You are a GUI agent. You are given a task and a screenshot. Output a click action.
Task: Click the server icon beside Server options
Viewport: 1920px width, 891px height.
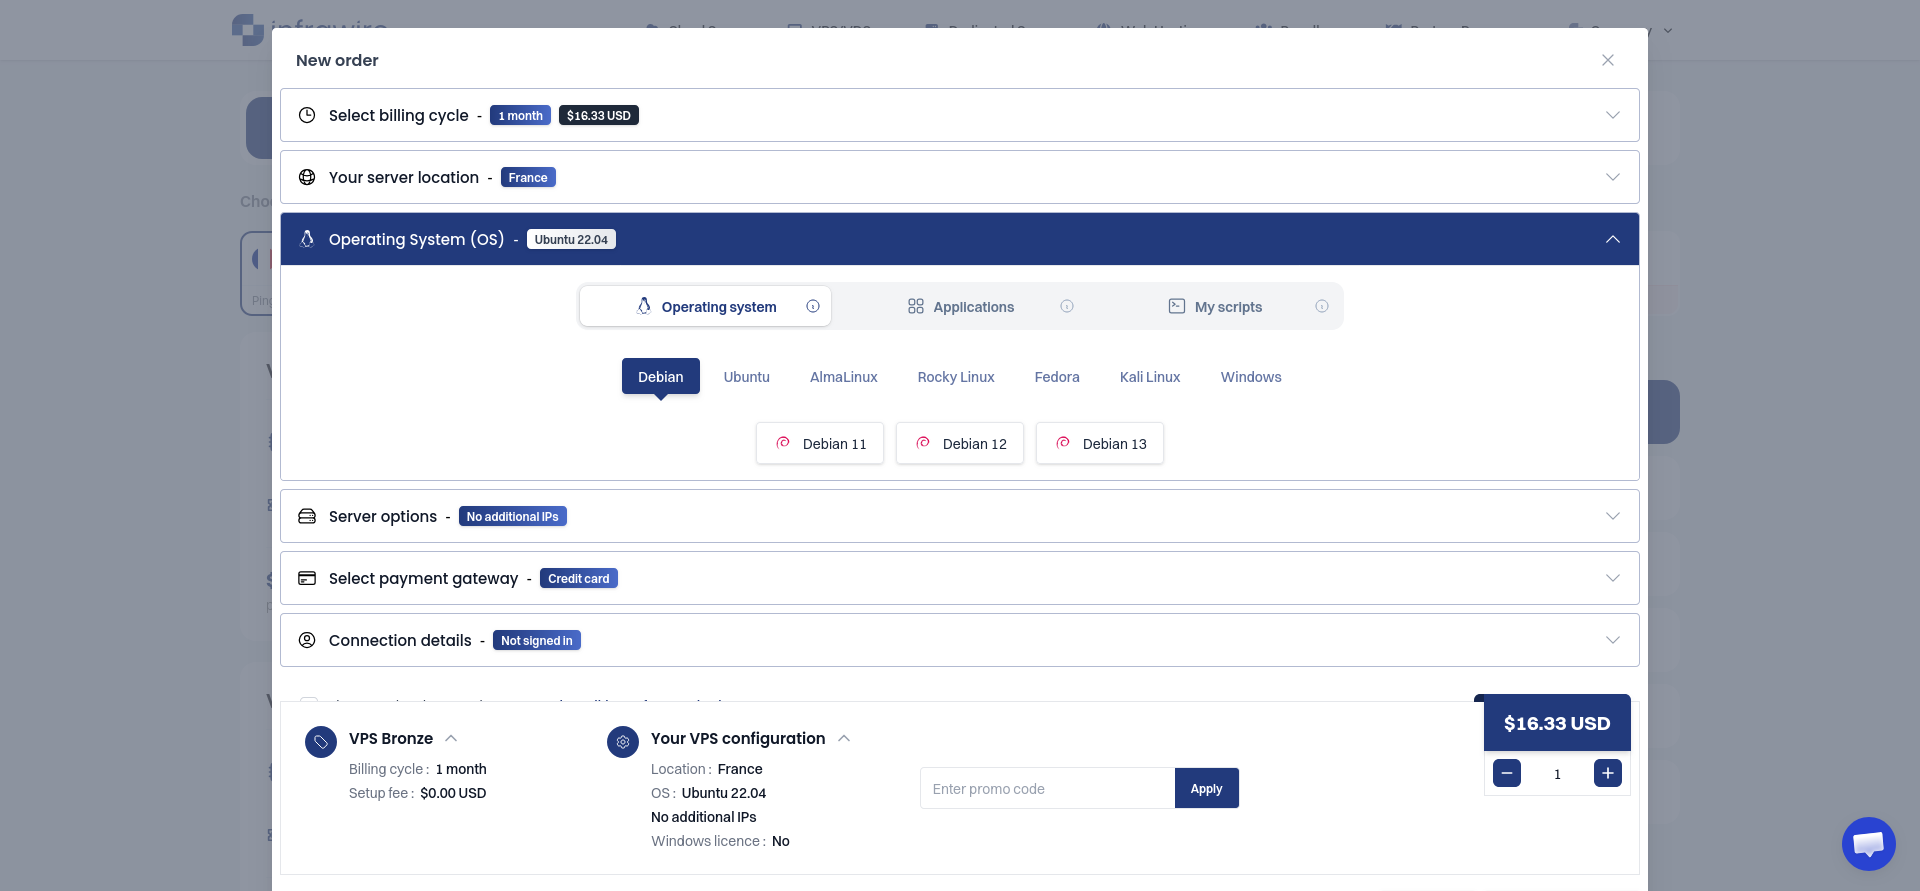307,516
